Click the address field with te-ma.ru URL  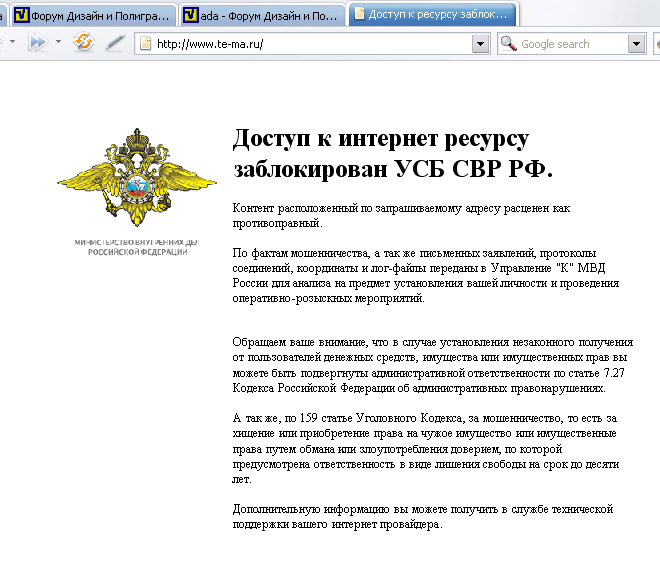tap(312, 44)
